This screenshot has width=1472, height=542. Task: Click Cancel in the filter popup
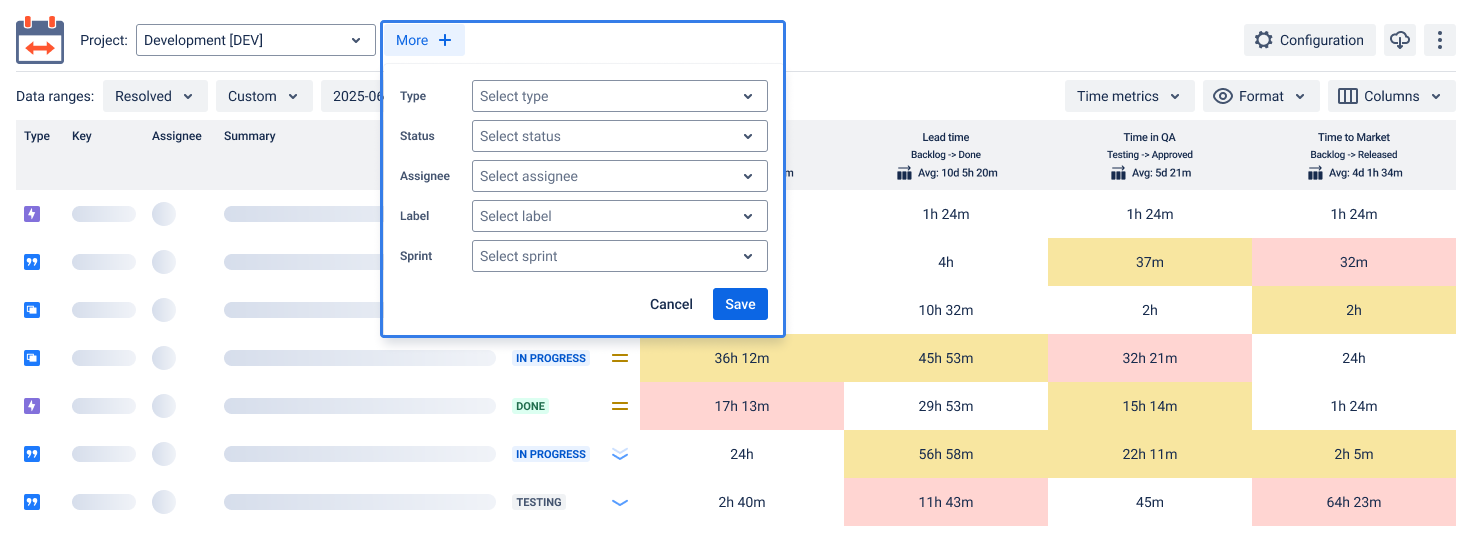point(671,304)
